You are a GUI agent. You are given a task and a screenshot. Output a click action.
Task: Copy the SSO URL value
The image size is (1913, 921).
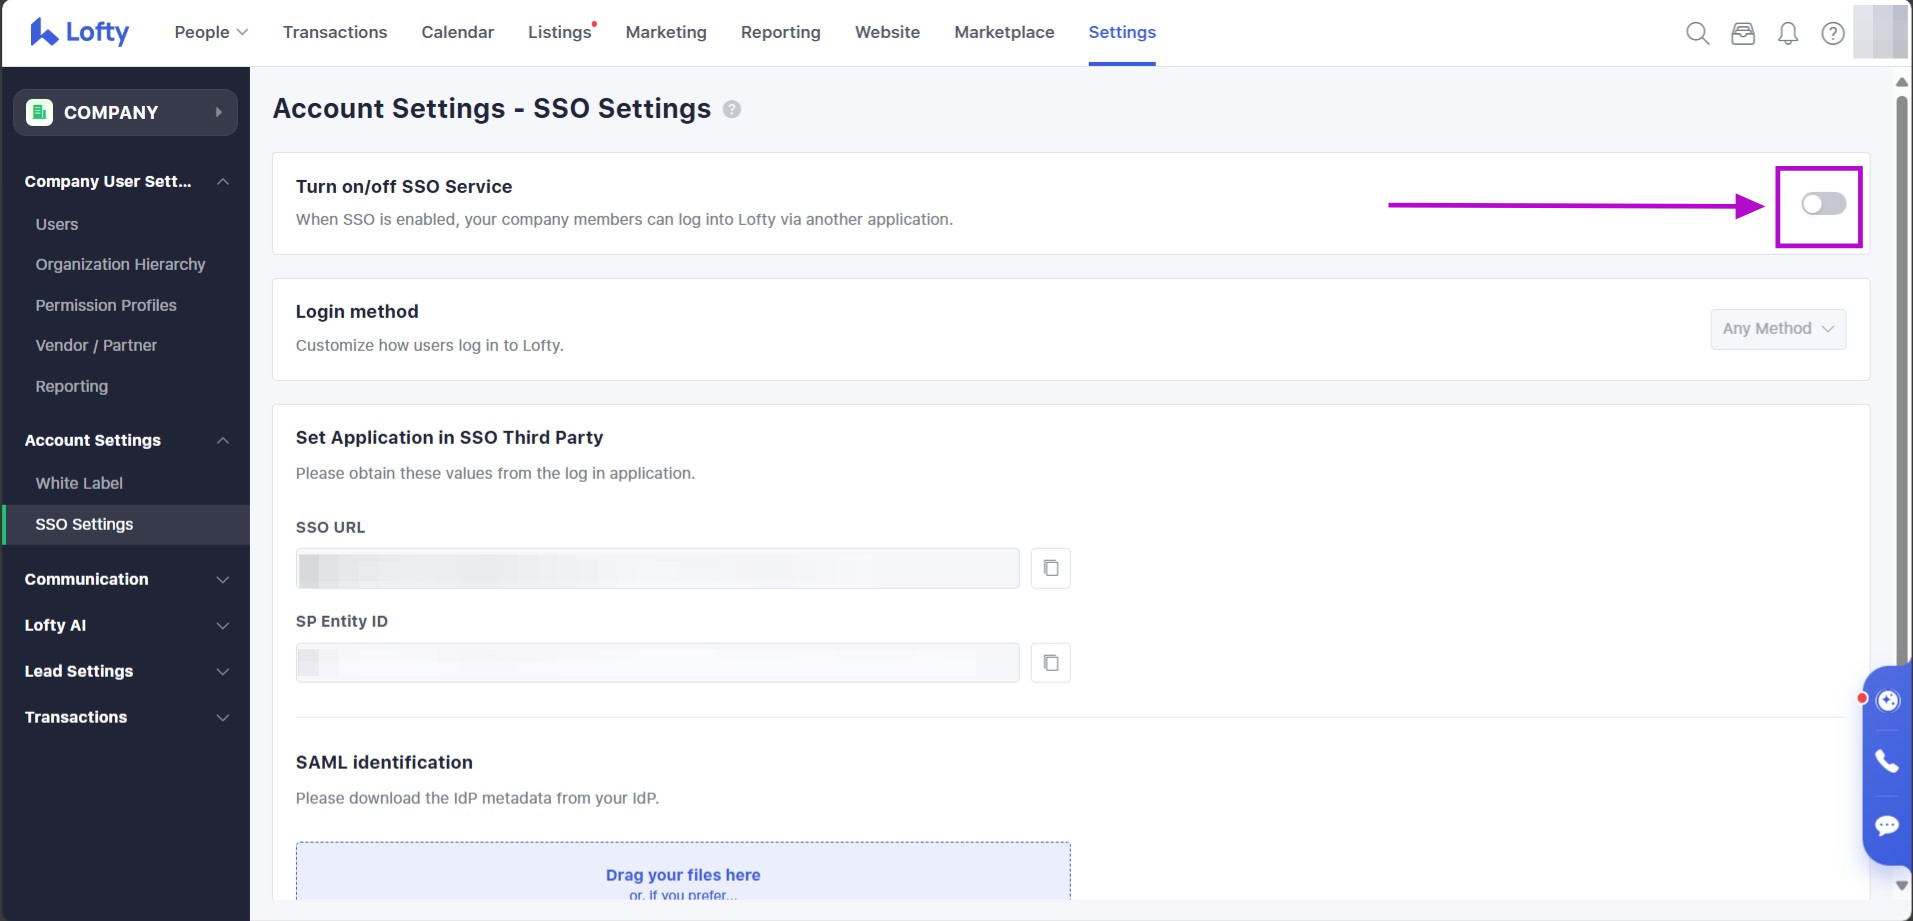coord(1050,568)
